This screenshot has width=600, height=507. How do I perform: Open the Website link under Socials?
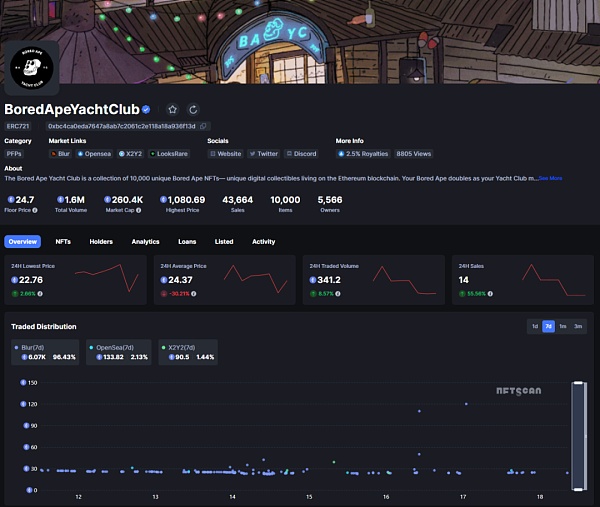coord(226,154)
